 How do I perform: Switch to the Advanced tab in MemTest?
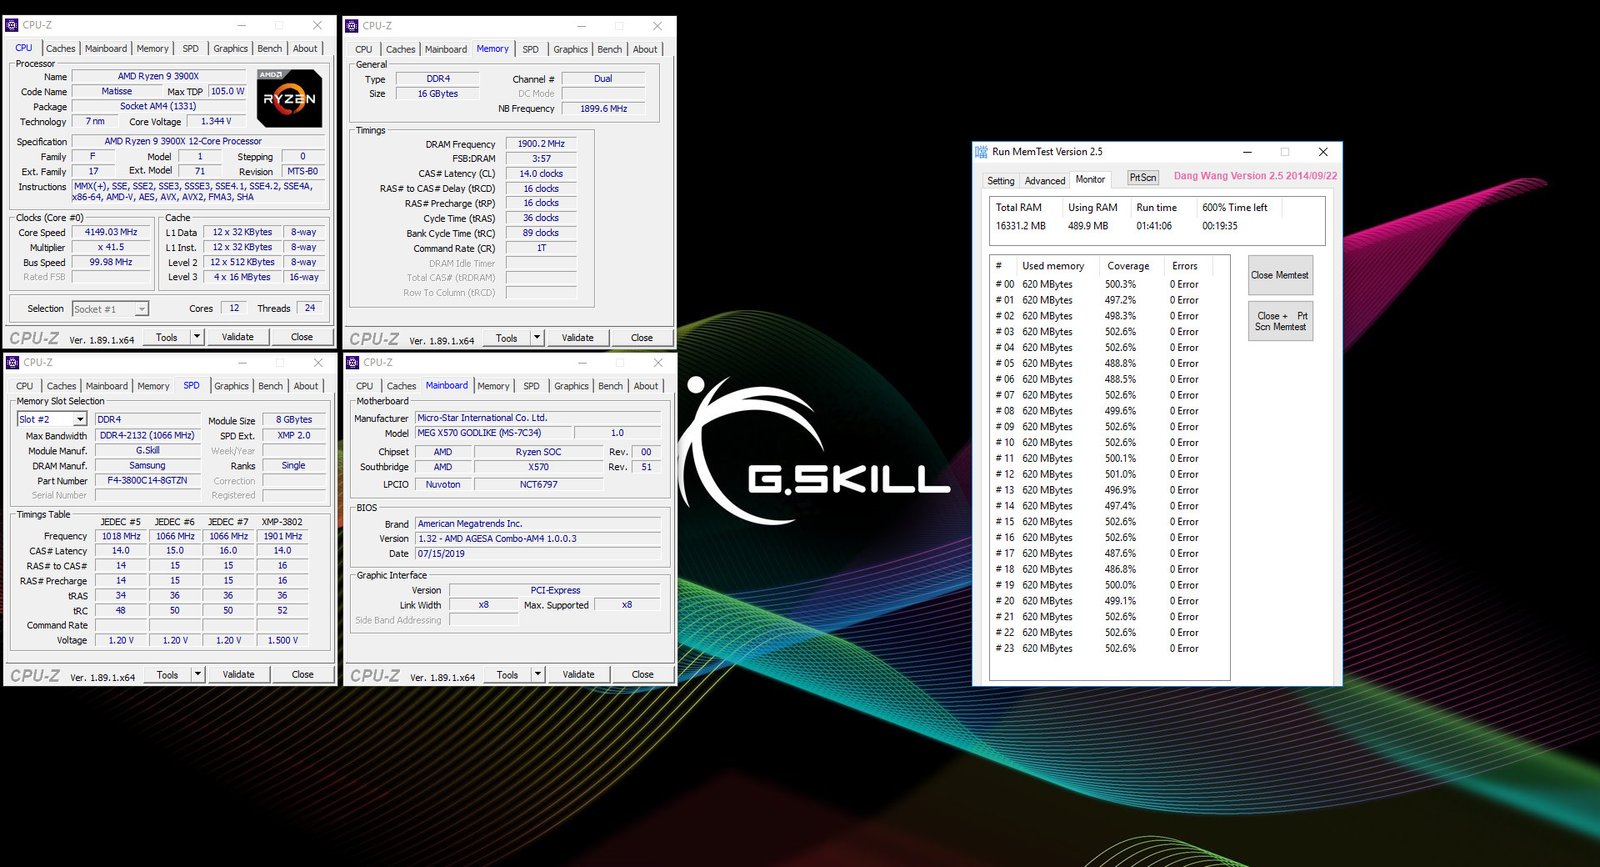(1045, 181)
